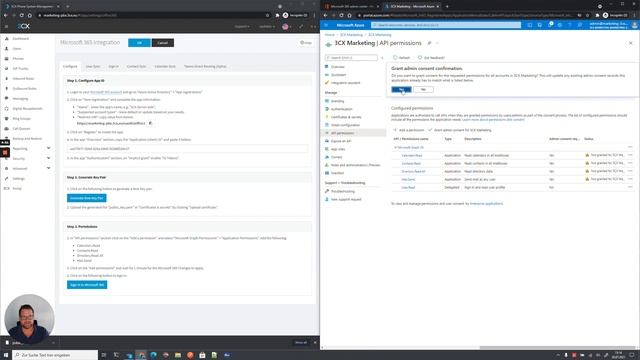Pin 3CX Marketing blade with pin icon
This screenshot has width=640, height=360.
(x=429, y=43)
